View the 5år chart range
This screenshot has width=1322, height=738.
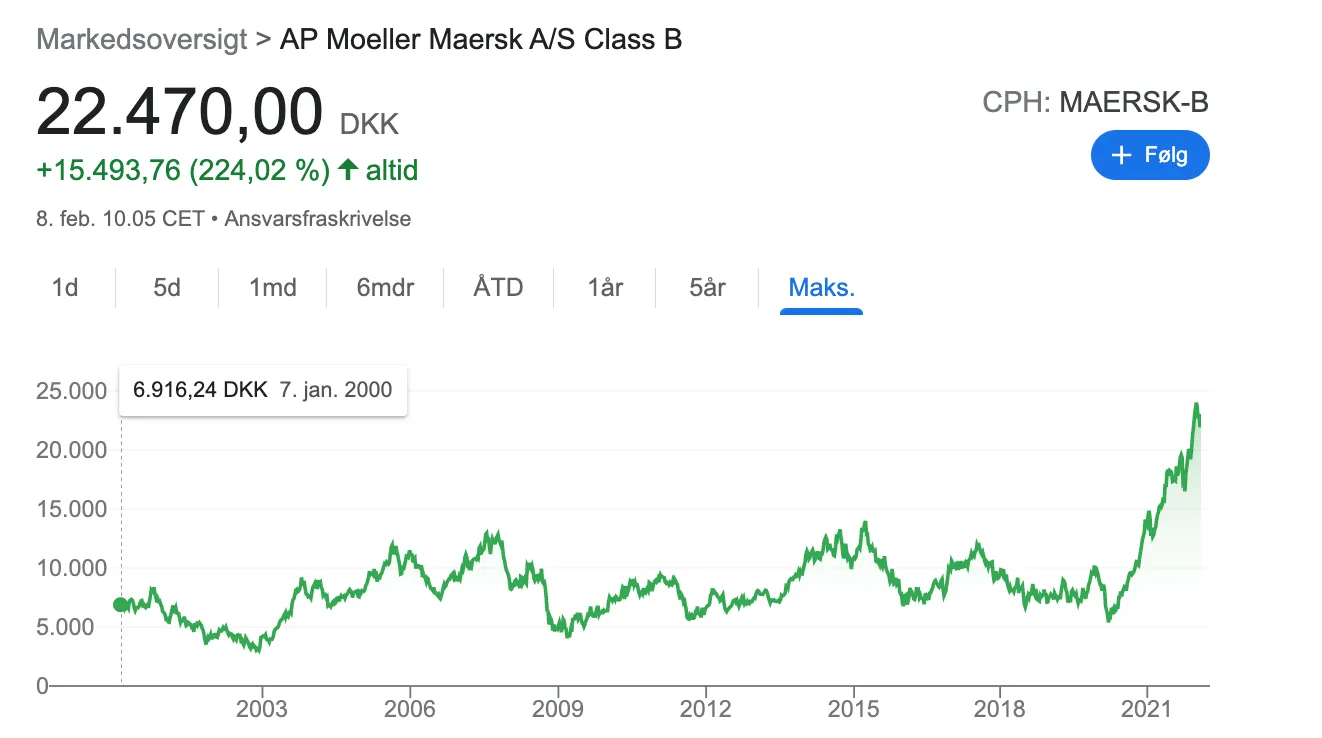click(707, 288)
